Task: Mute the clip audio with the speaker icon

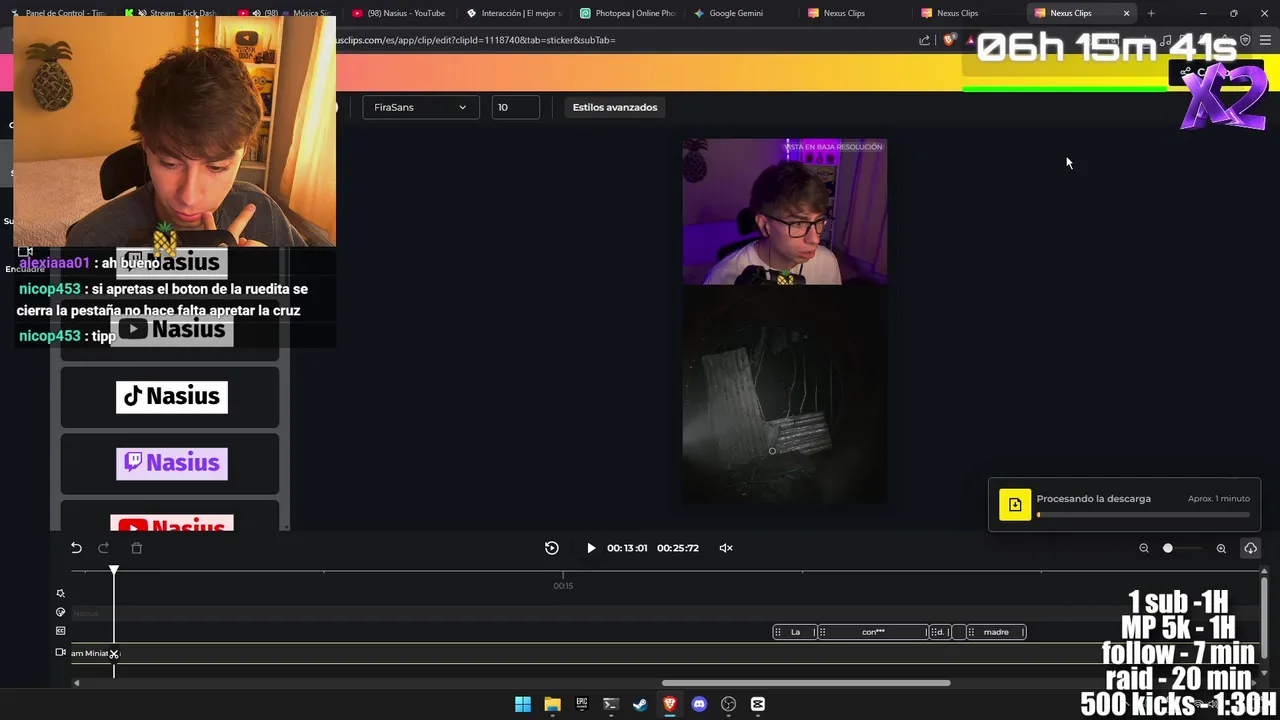Action: tap(726, 548)
